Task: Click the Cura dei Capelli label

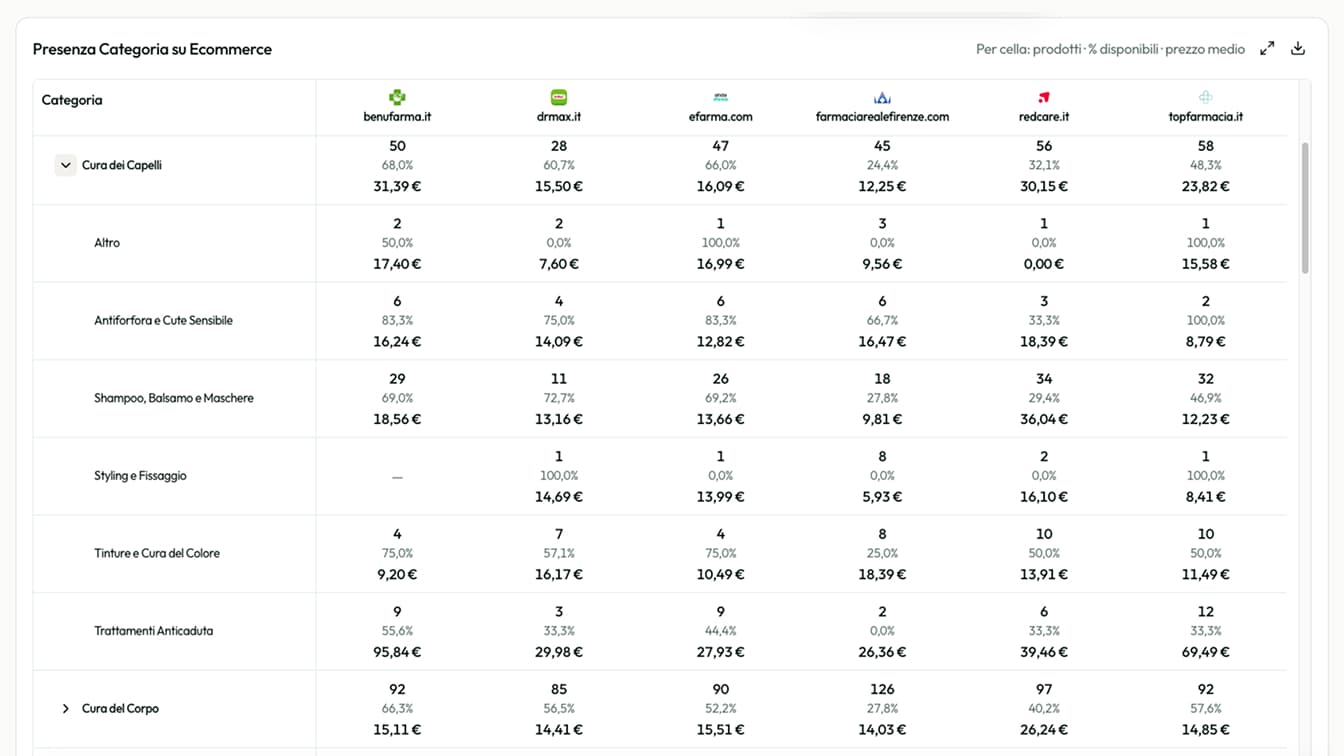Action: 122,165
